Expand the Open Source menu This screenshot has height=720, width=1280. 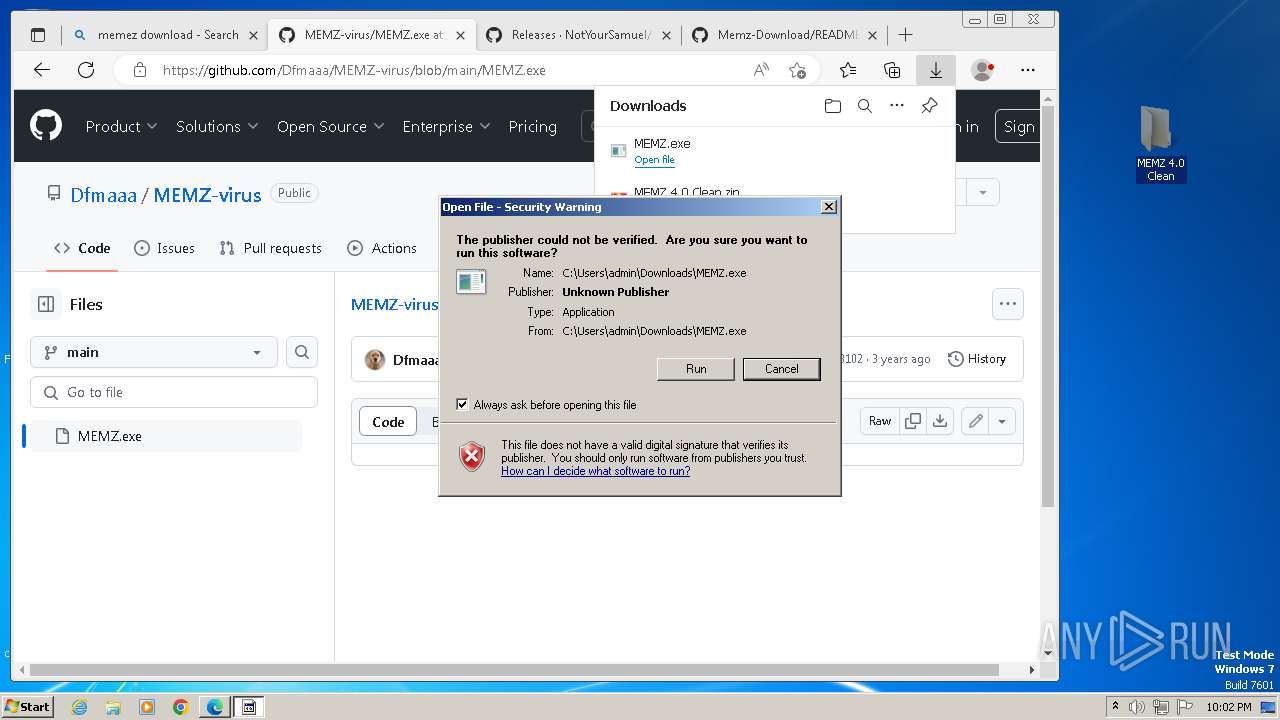[331, 127]
